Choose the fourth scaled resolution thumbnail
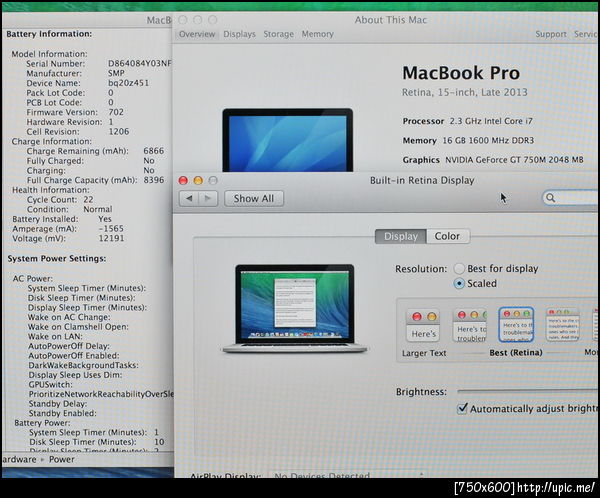This screenshot has height=498, width=600. point(562,325)
